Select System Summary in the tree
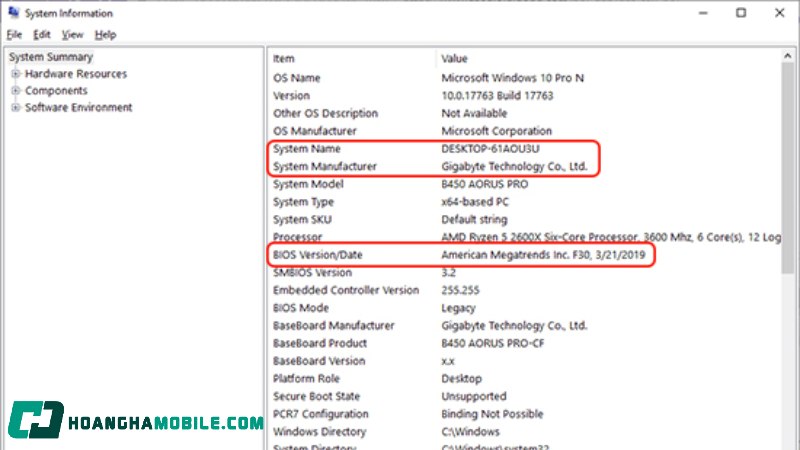This screenshot has height=450, width=800. tap(51, 57)
